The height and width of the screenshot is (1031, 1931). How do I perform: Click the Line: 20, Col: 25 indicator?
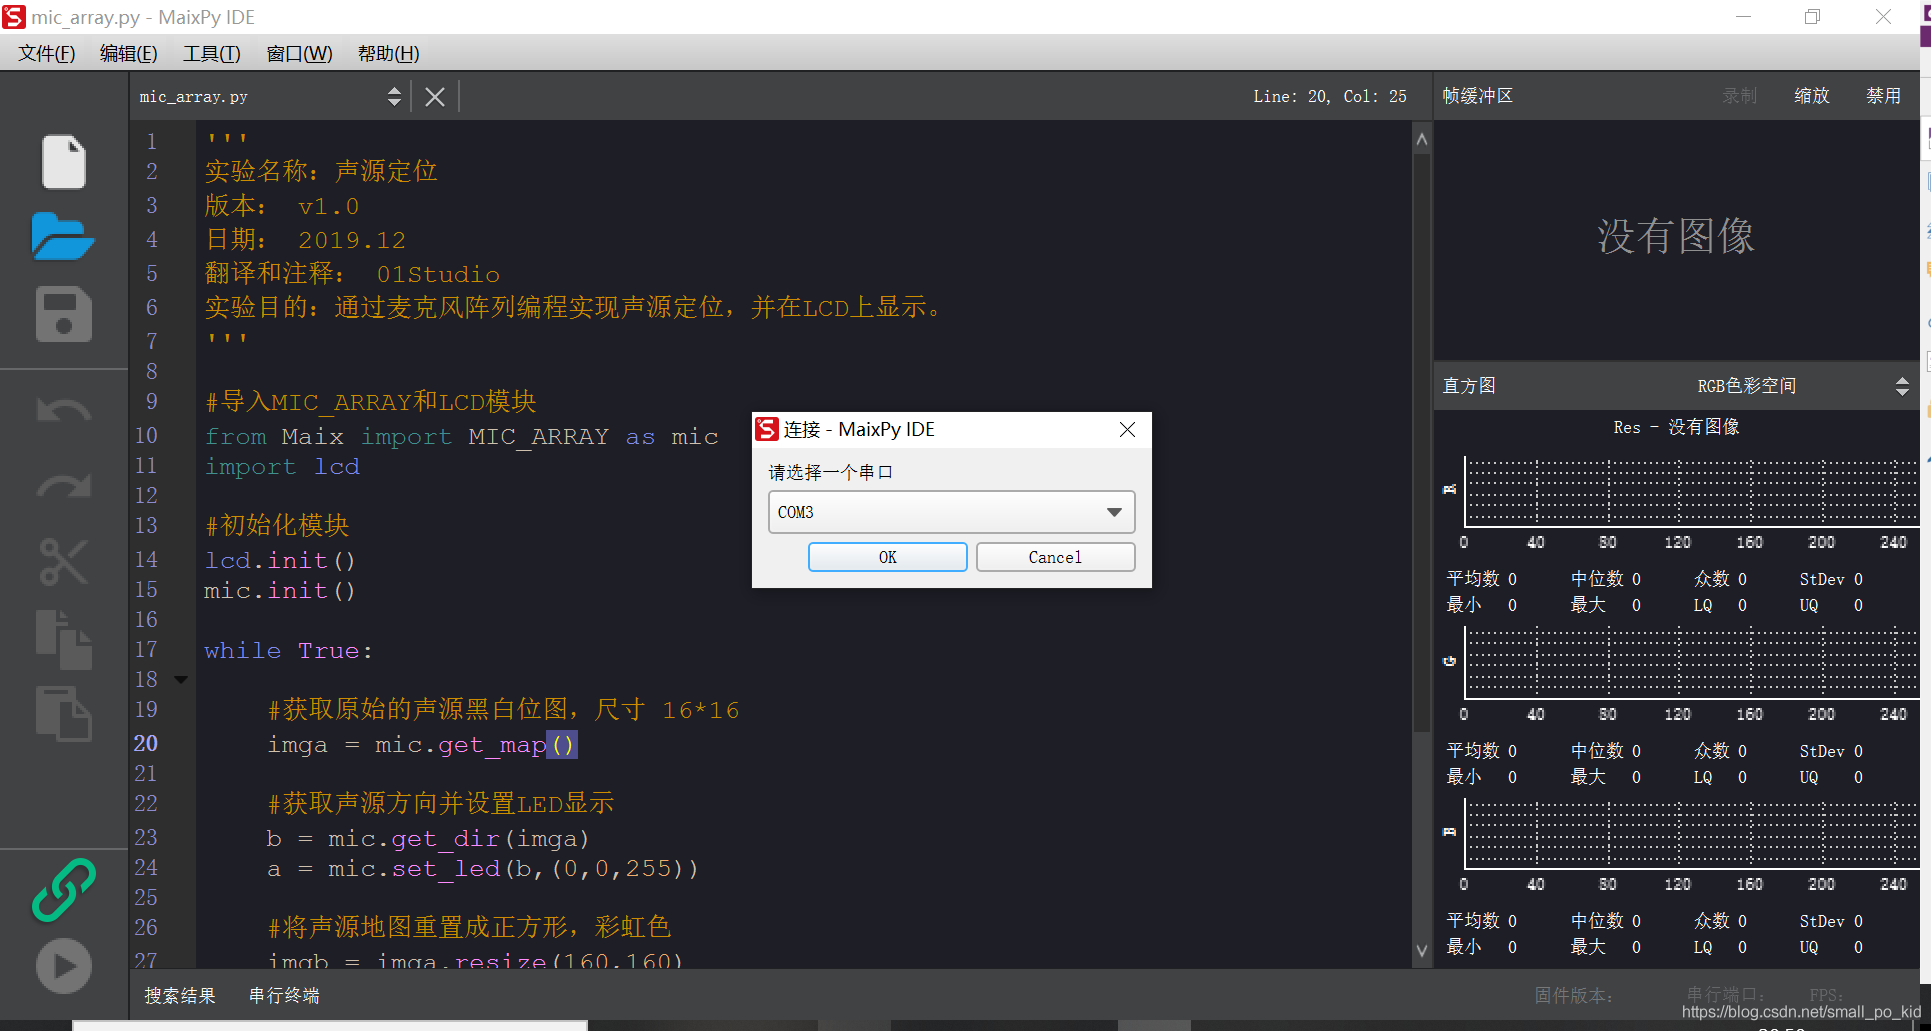[1330, 97]
